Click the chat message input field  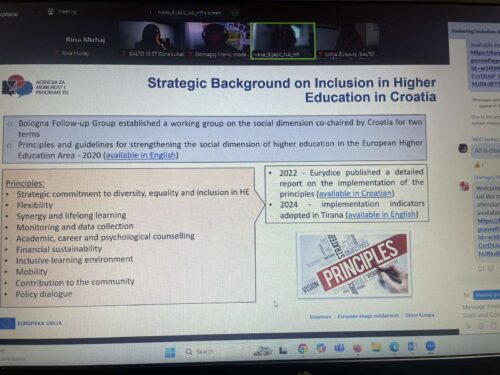(x=481, y=311)
